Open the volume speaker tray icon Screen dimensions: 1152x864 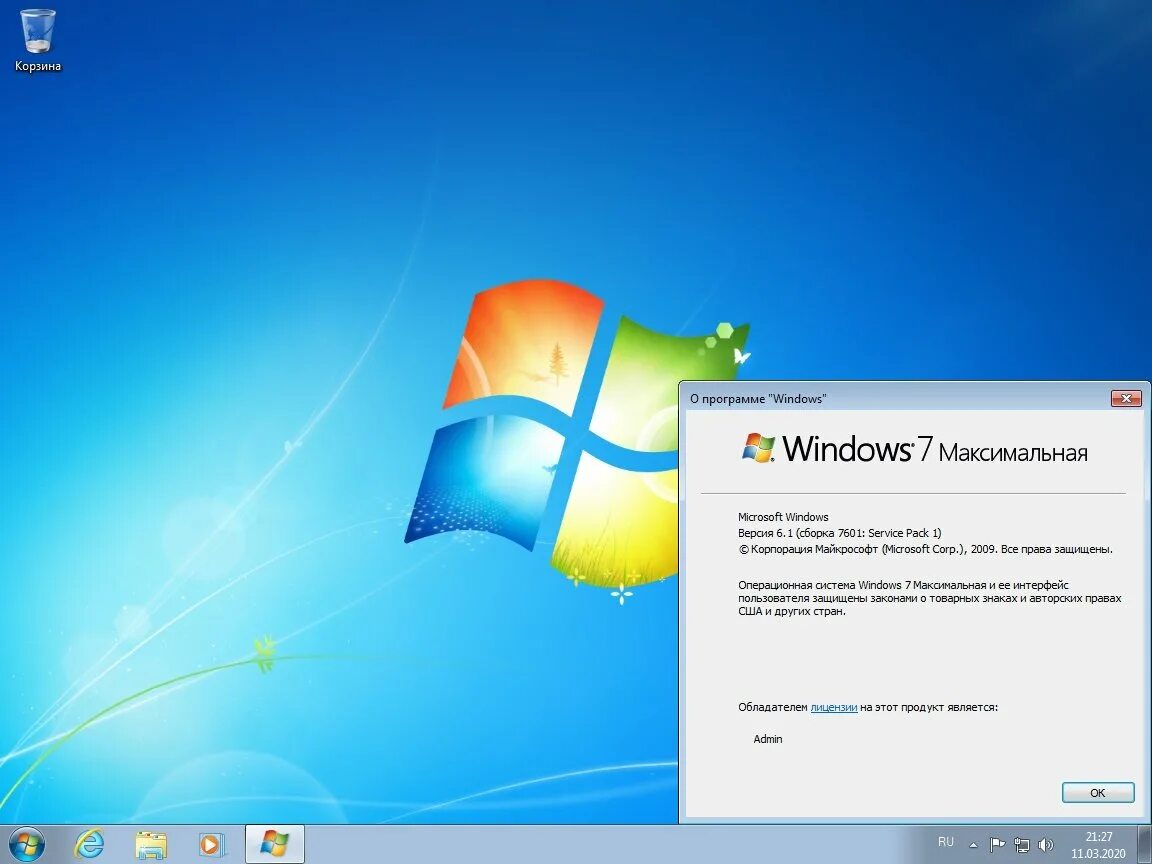click(x=1045, y=845)
